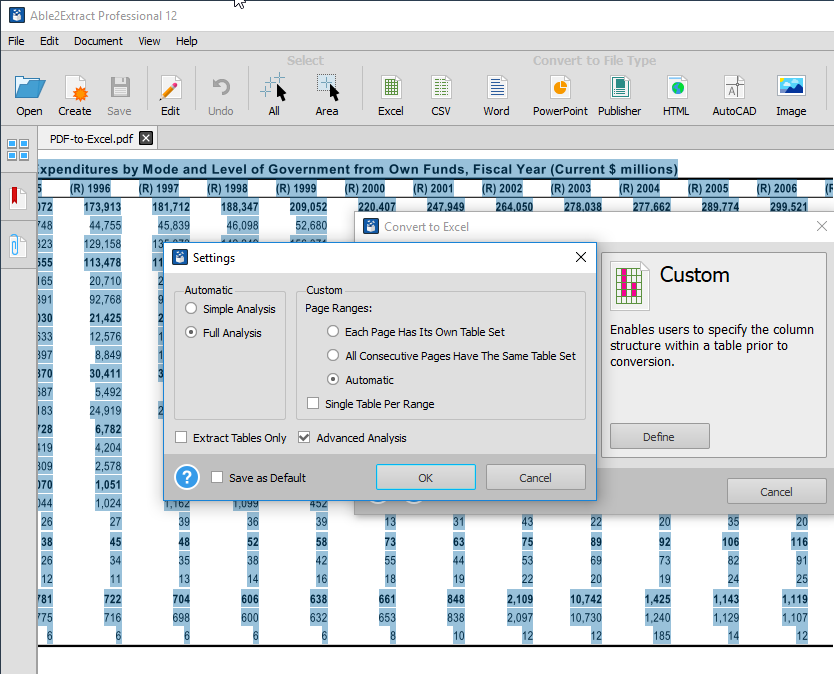Select the Simple Analysis option
This screenshot has height=674, width=834.
point(191,309)
